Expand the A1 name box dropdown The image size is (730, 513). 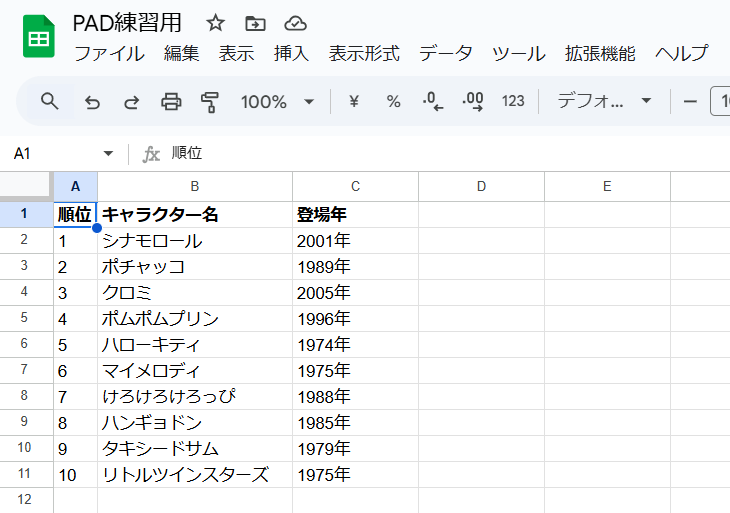[x=108, y=153]
